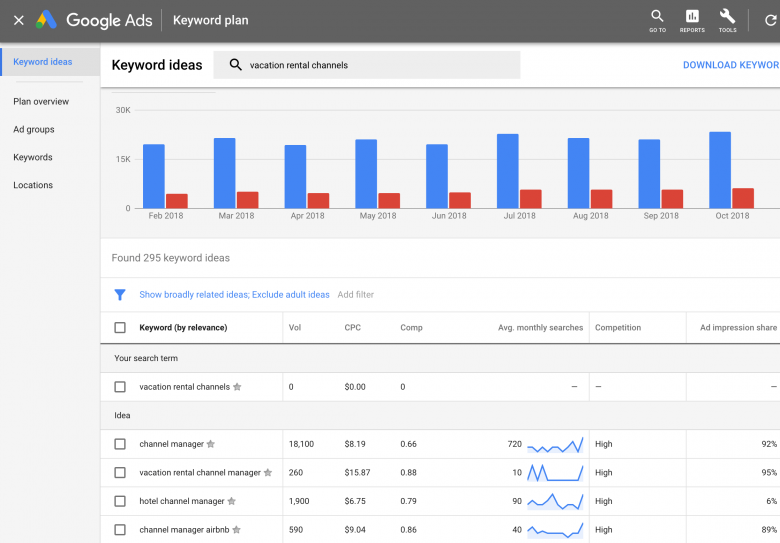Click the CPC column header
The width and height of the screenshot is (780, 543).
[353, 328]
